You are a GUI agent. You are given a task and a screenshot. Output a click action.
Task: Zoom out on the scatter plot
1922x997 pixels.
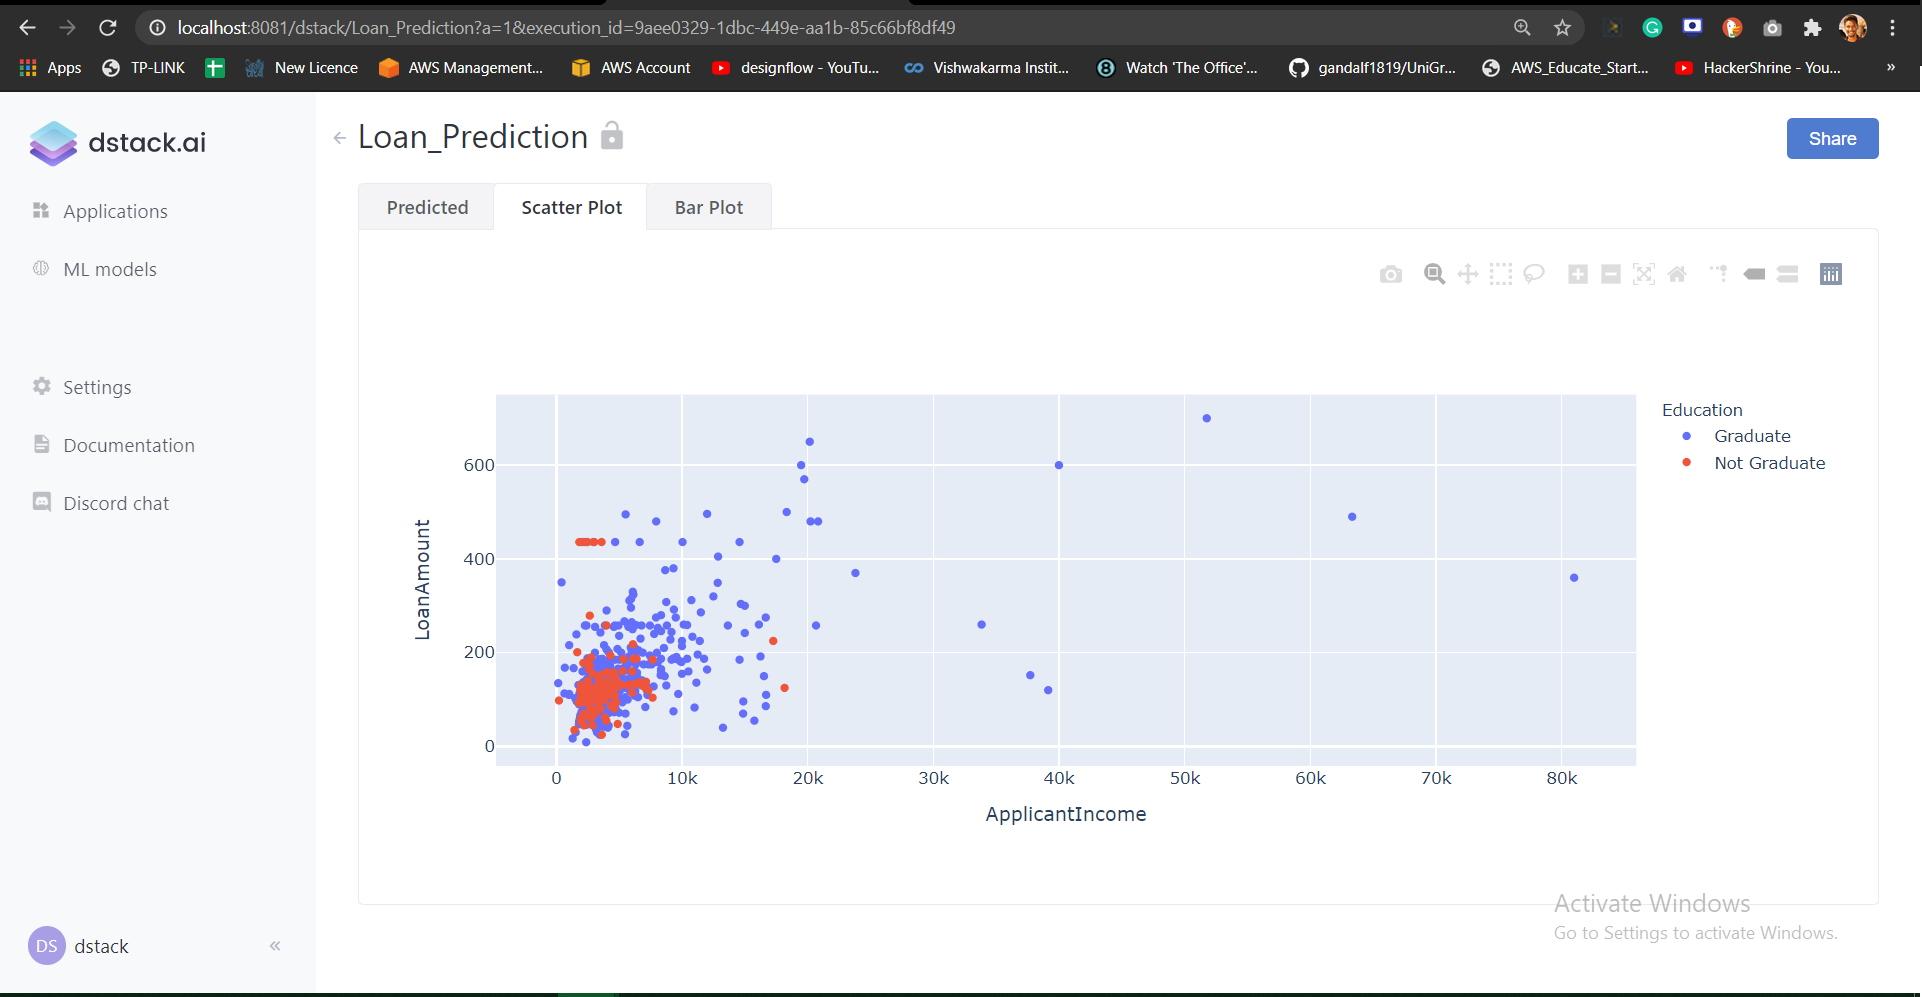click(x=1611, y=274)
